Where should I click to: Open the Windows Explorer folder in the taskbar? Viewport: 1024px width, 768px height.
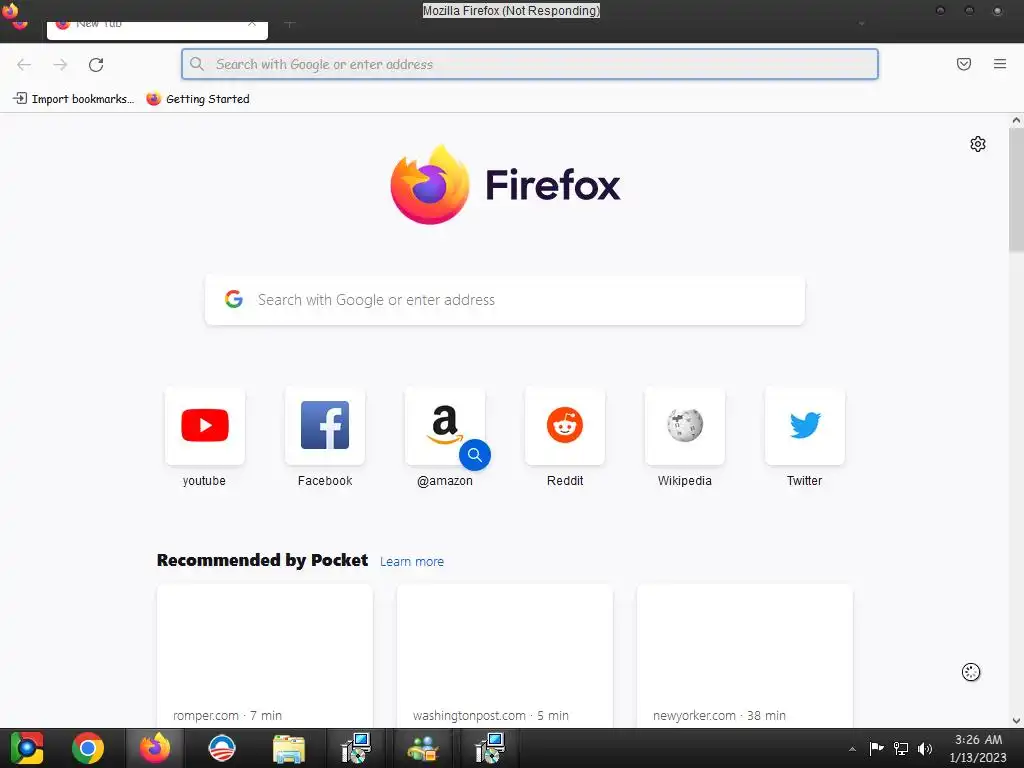tap(289, 749)
